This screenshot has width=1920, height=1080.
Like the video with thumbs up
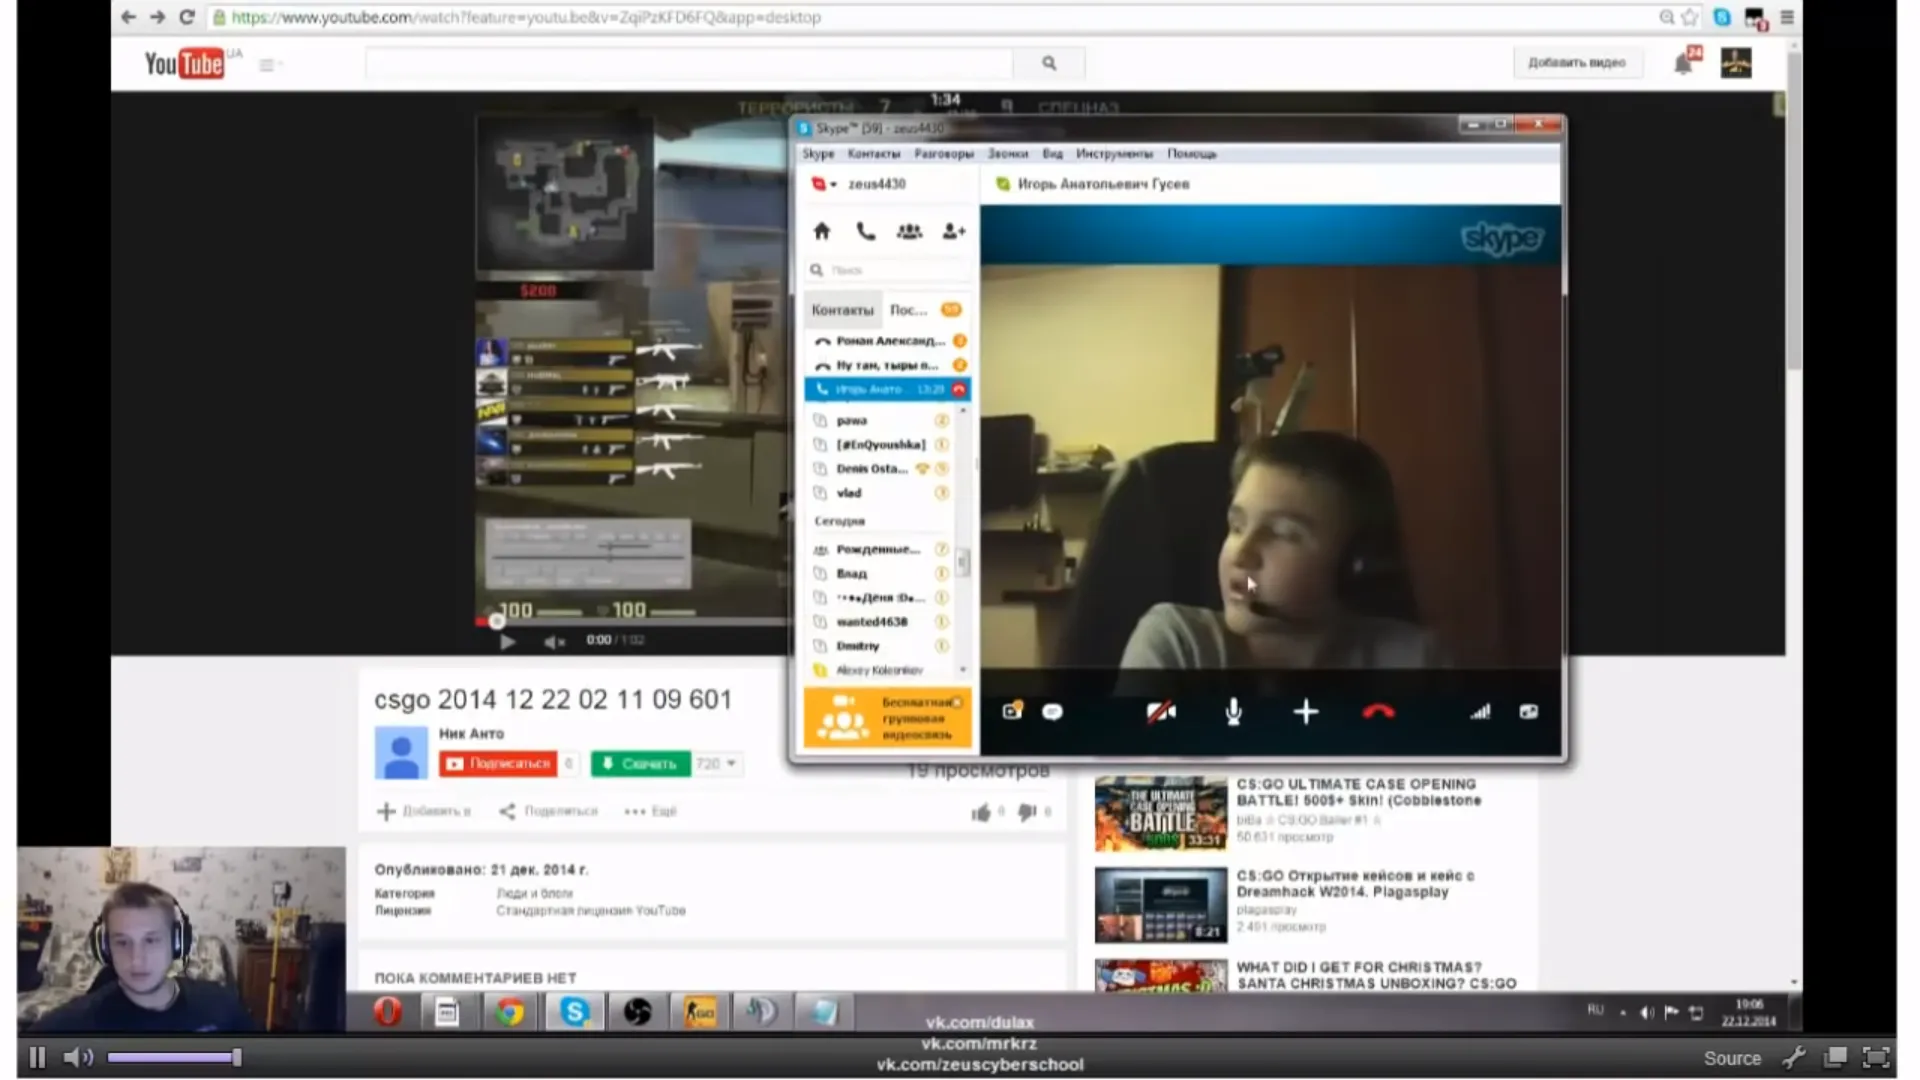[x=980, y=812]
